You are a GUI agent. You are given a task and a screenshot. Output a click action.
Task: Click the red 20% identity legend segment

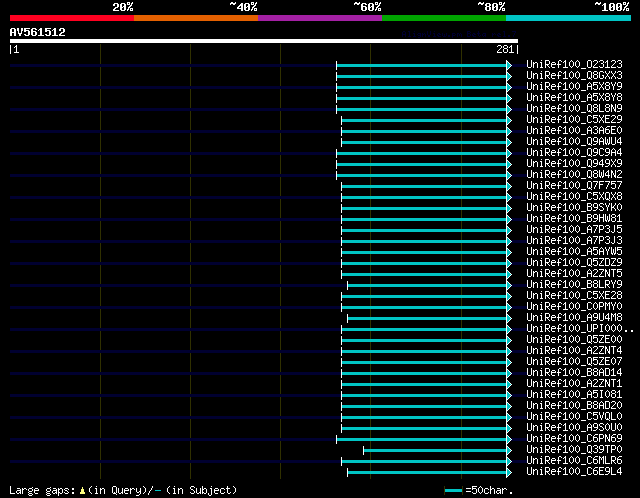click(72, 18)
